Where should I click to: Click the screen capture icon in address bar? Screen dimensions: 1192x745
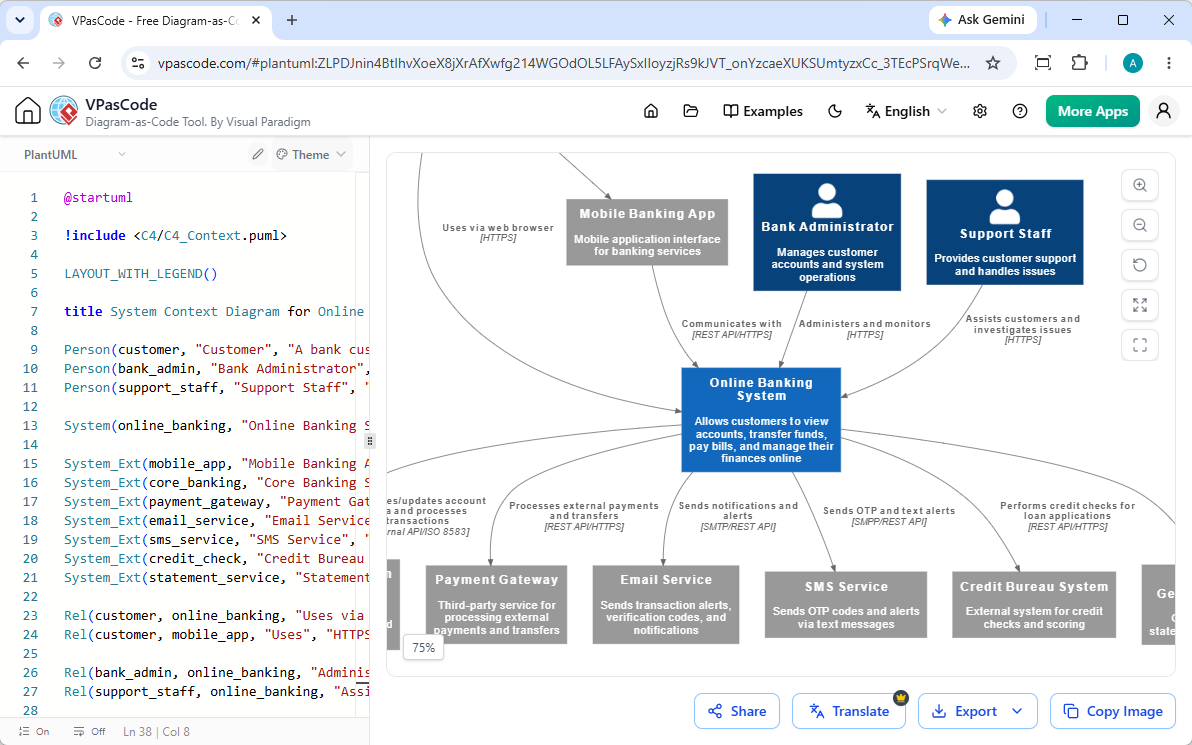tap(1043, 63)
